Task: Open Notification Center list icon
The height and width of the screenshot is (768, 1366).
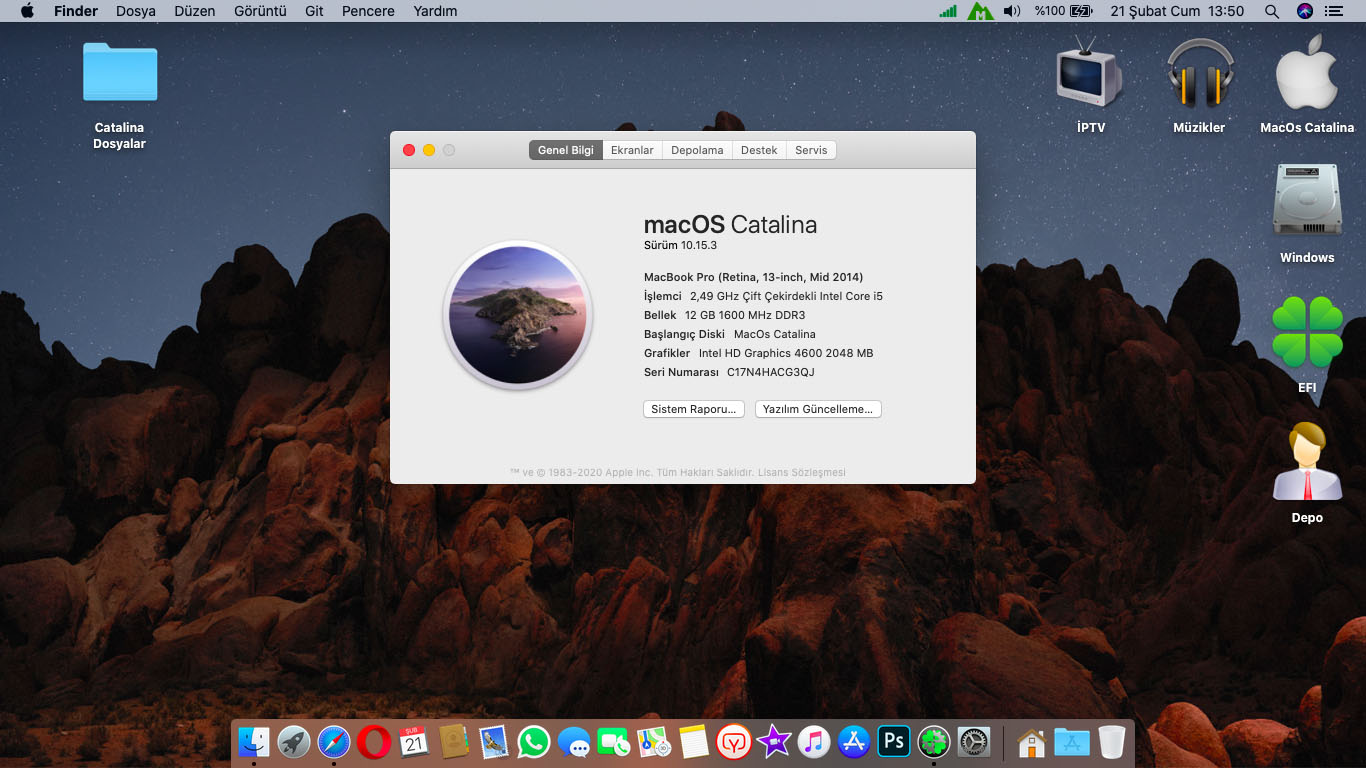Action: point(1333,11)
